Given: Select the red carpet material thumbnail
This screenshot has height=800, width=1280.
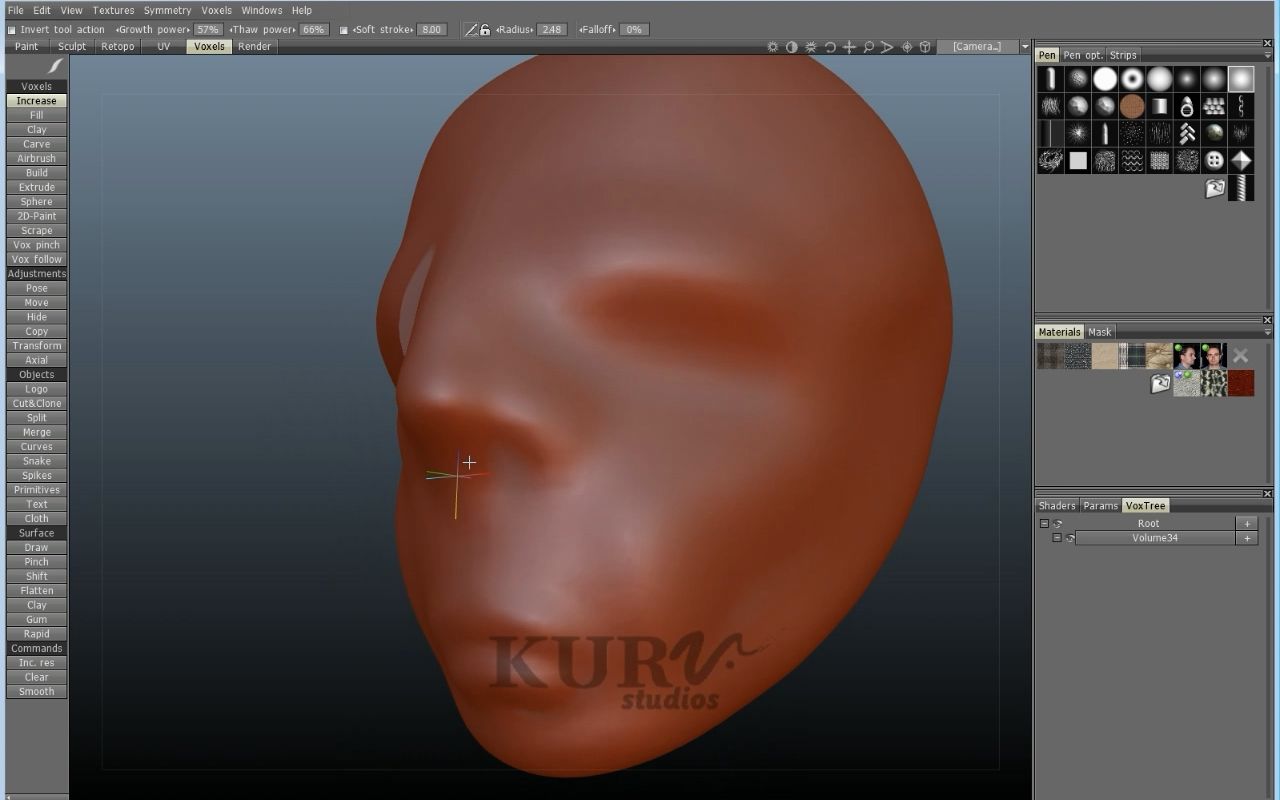Looking at the screenshot, I should click(1241, 383).
